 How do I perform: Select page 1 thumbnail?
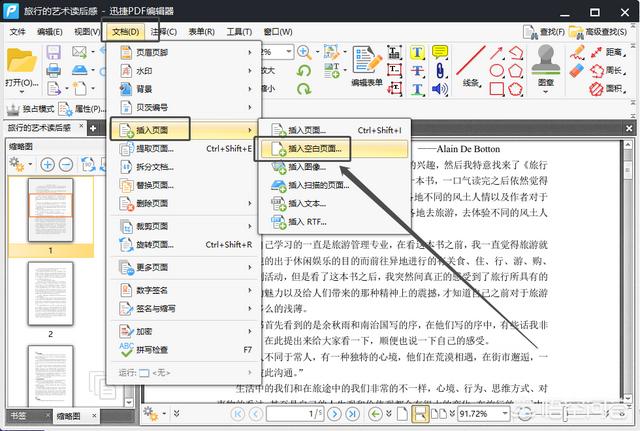coord(51,210)
